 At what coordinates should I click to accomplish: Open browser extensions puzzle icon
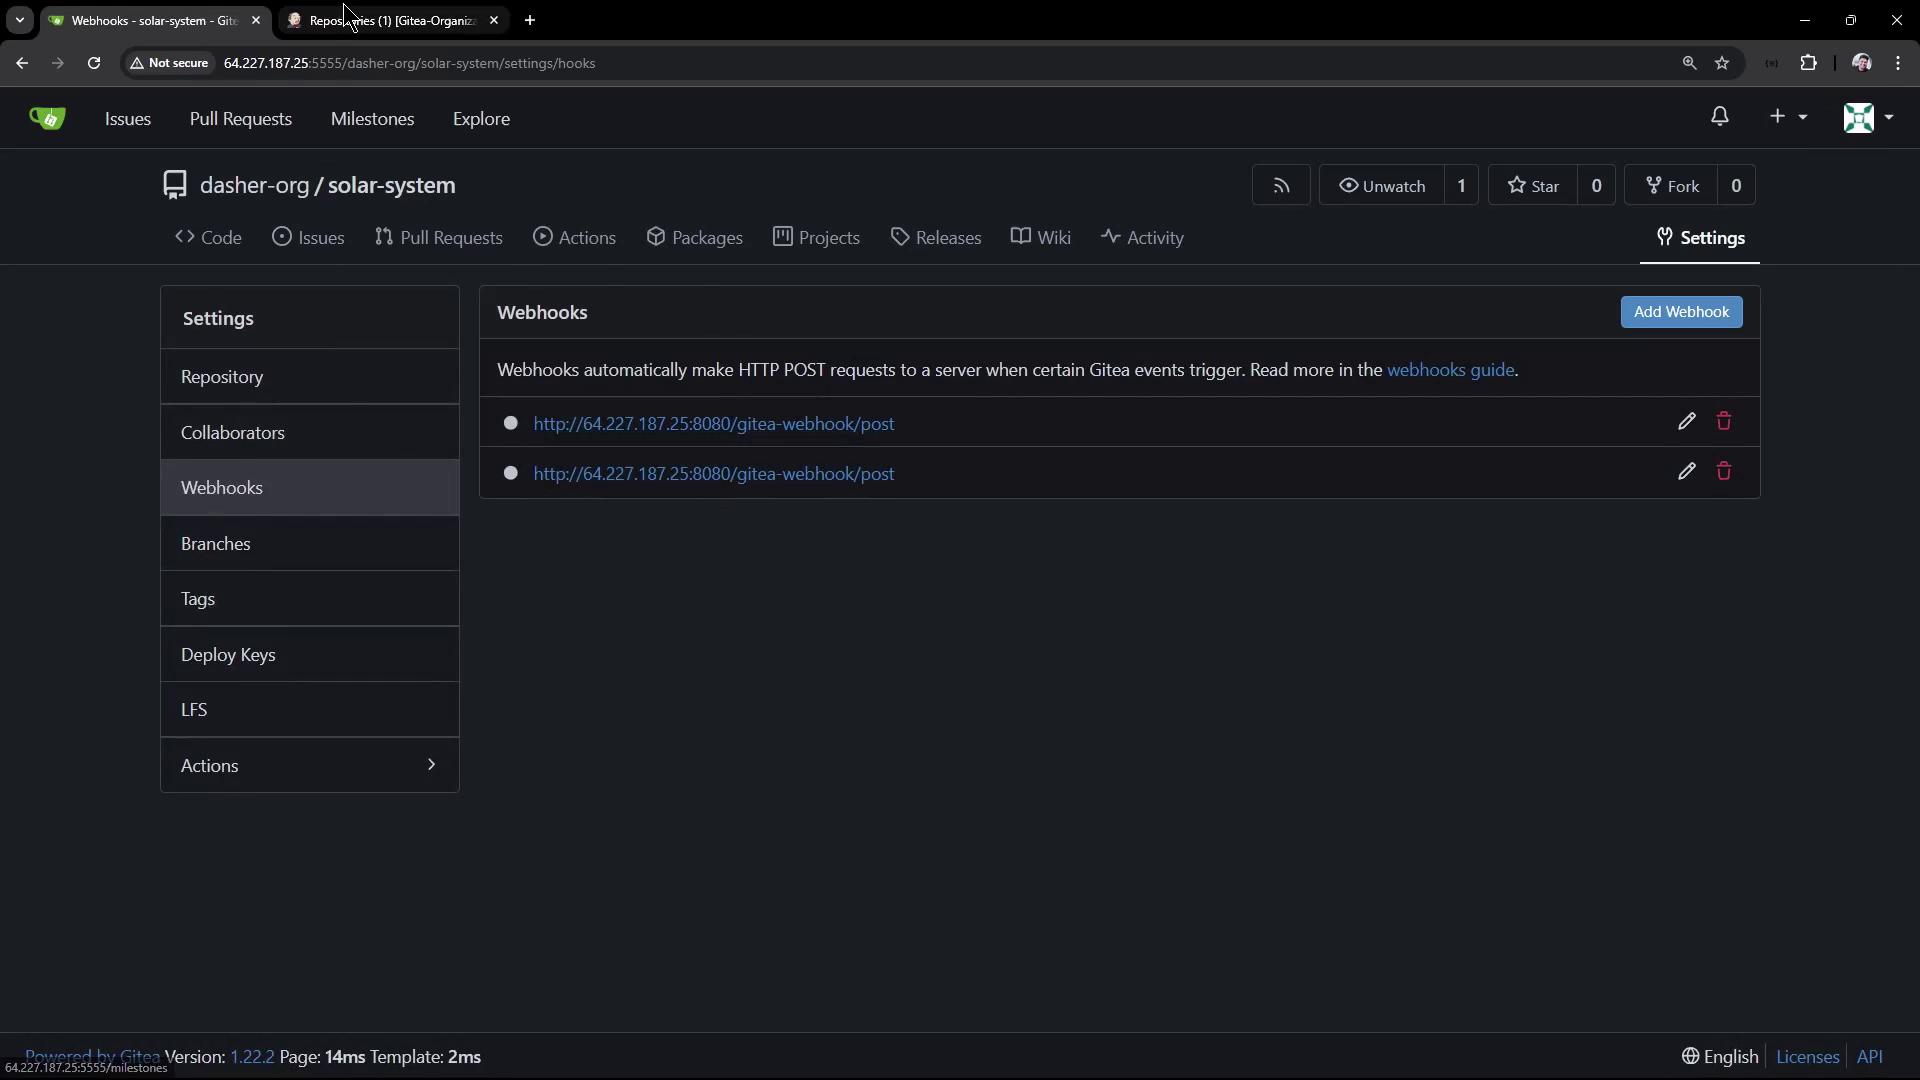click(1808, 63)
